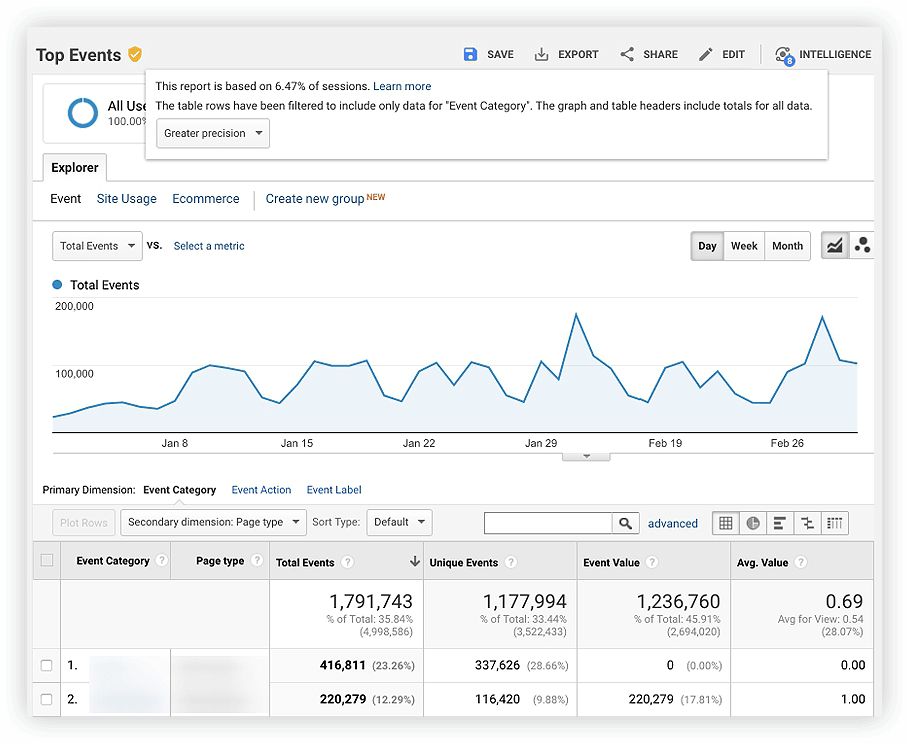909x744 pixels.
Task: Toggle the select-all rows checkbox
Action: [x=47, y=560]
